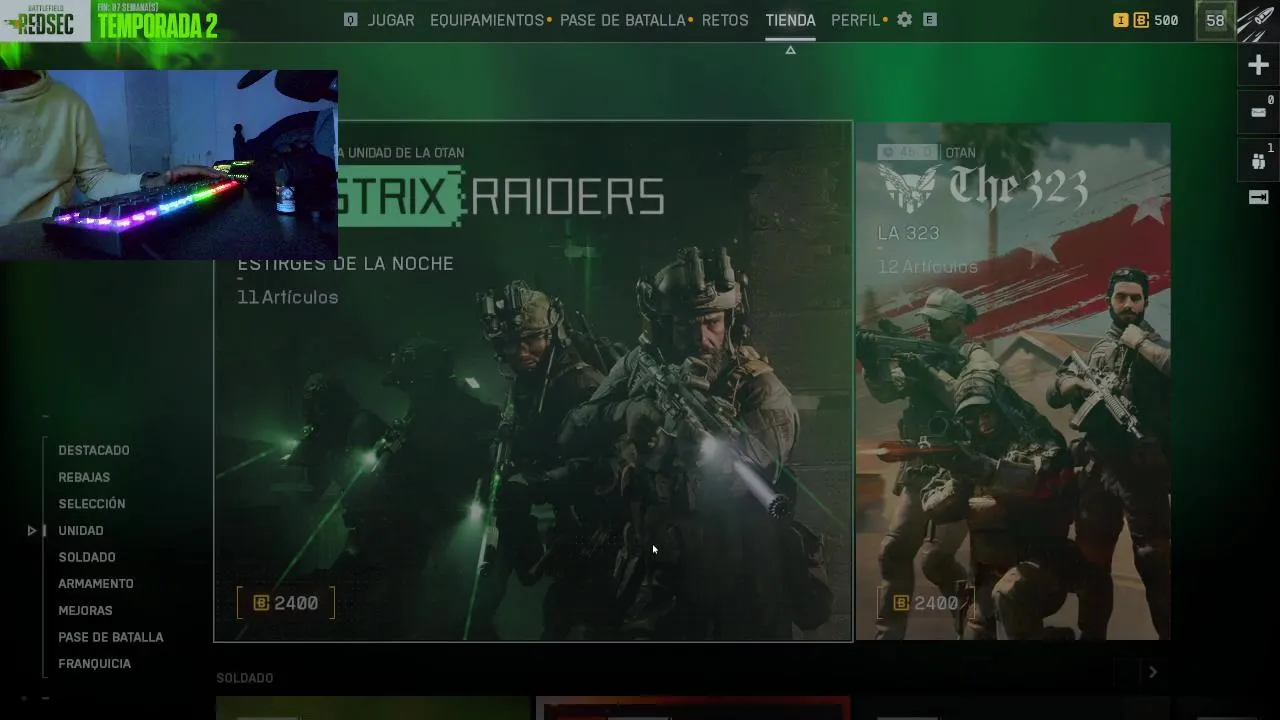Click the '12 Artículos' text
Viewport: 1280px width, 720px height.
click(x=928, y=267)
